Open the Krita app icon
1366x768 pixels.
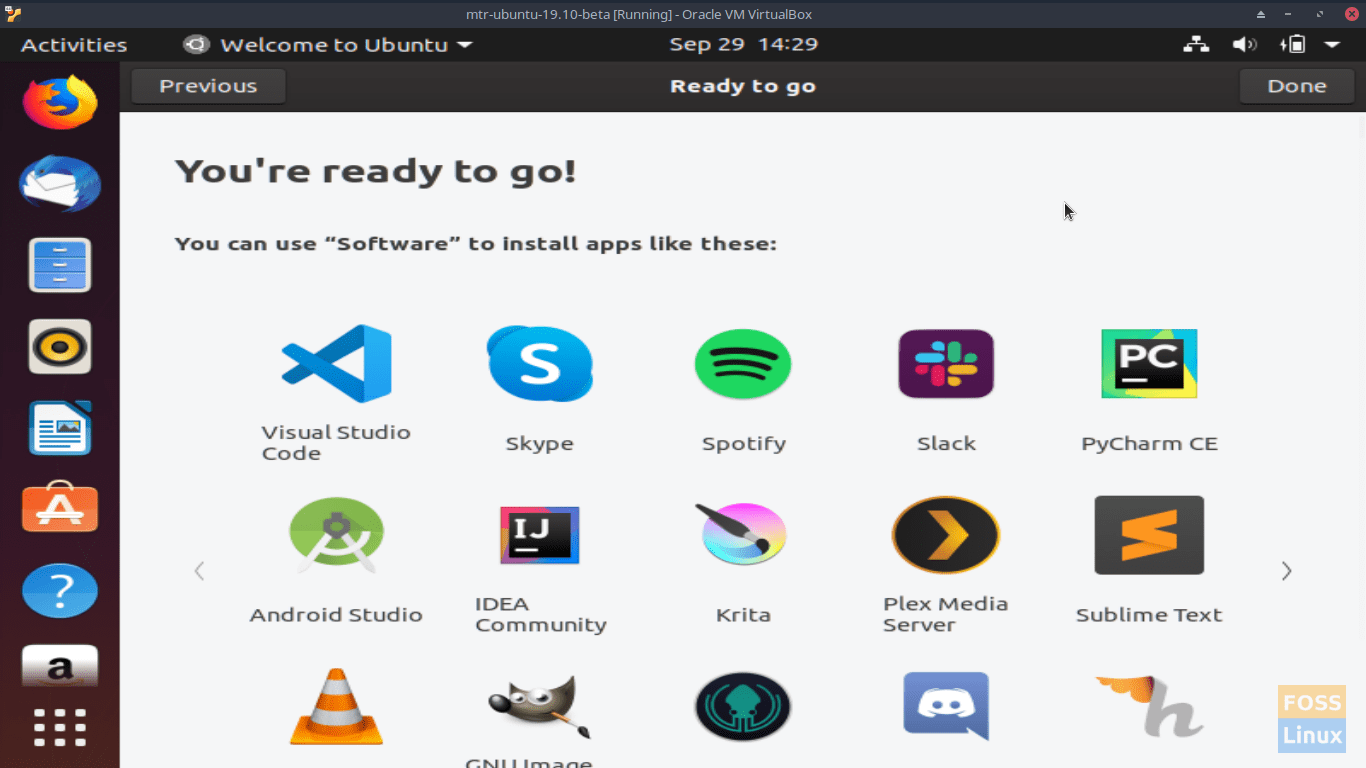click(743, 535)
